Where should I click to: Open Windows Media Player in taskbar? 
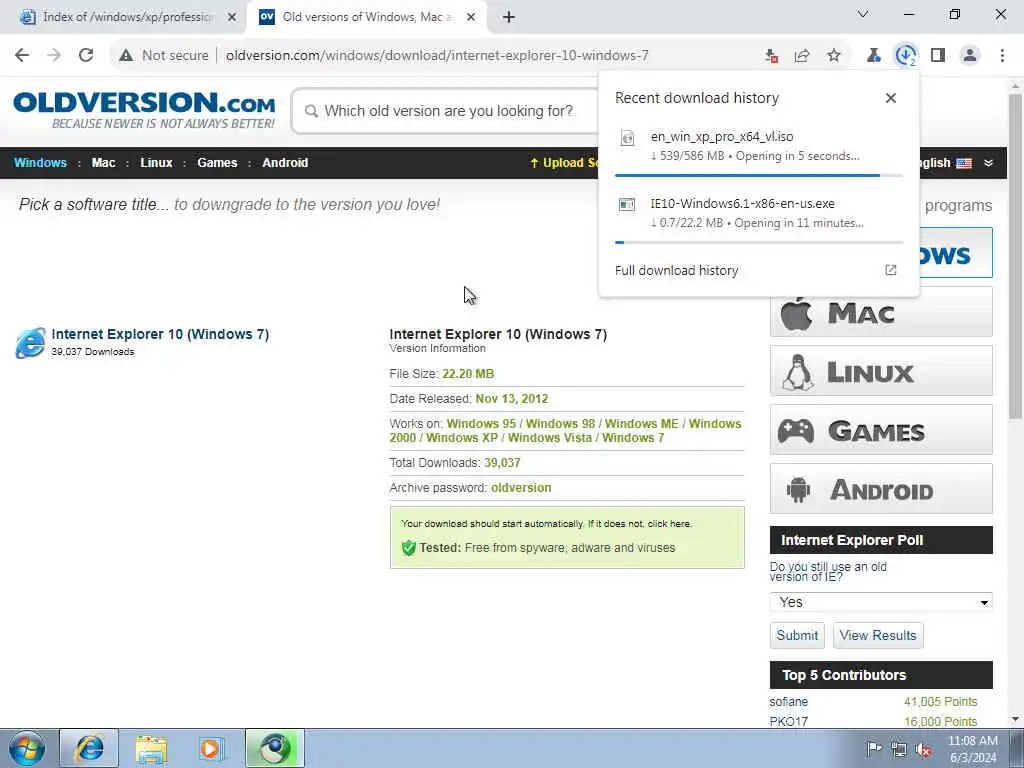(211, 748)
